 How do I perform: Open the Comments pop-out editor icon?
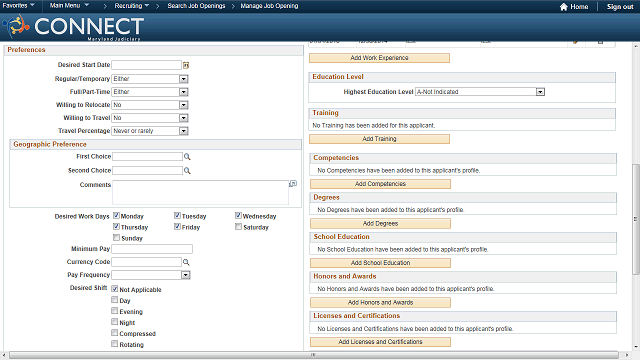[x=293, y=184]
